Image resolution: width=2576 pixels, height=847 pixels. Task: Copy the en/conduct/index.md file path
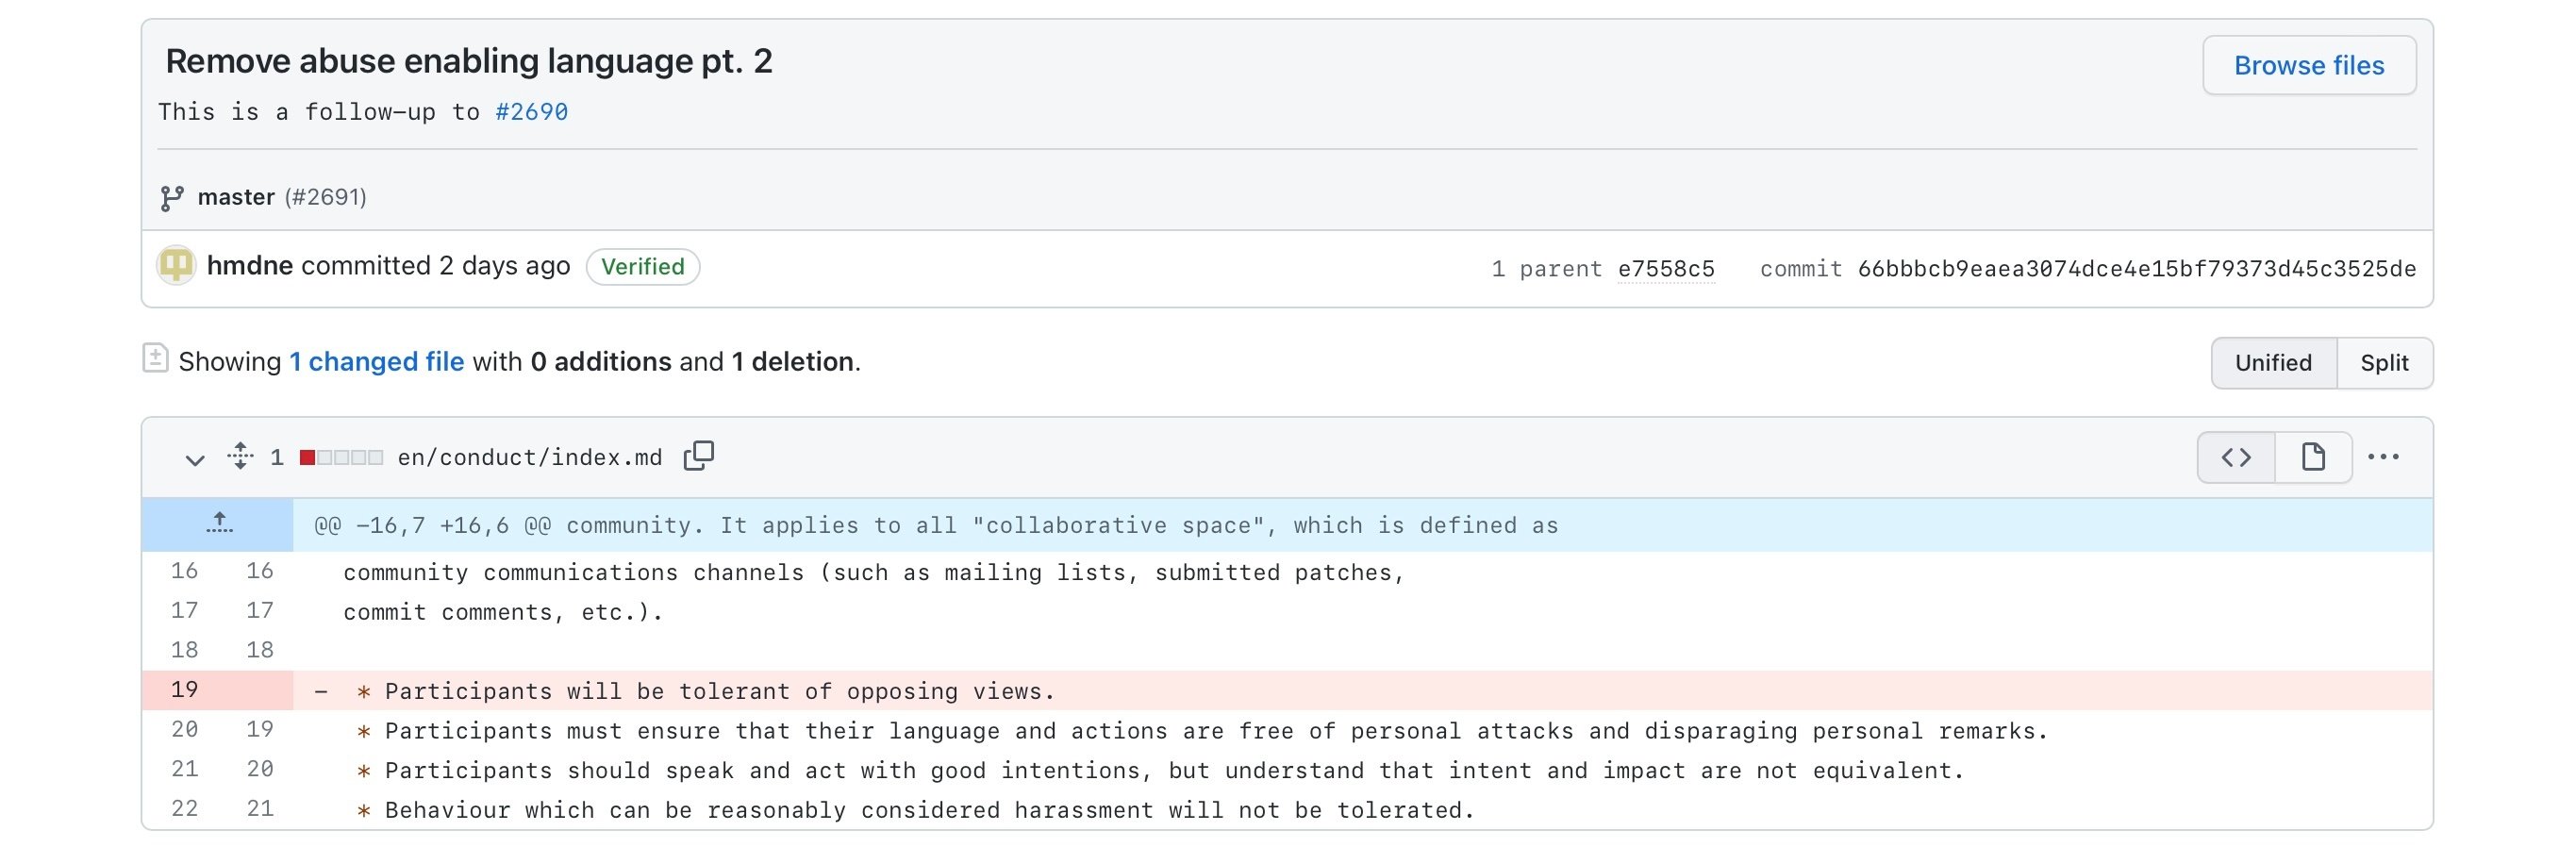(698, 456)
